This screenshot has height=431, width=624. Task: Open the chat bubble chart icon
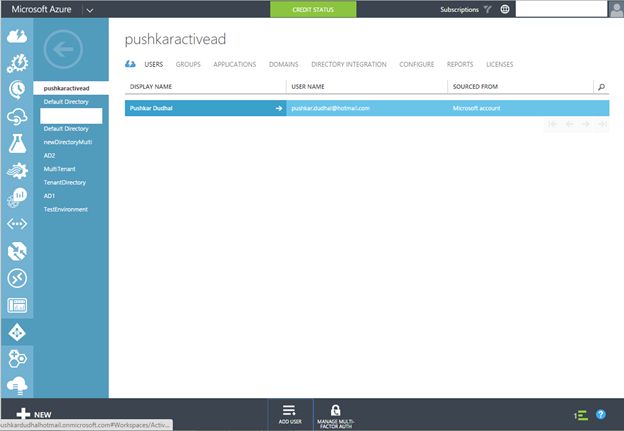(17, 197)
